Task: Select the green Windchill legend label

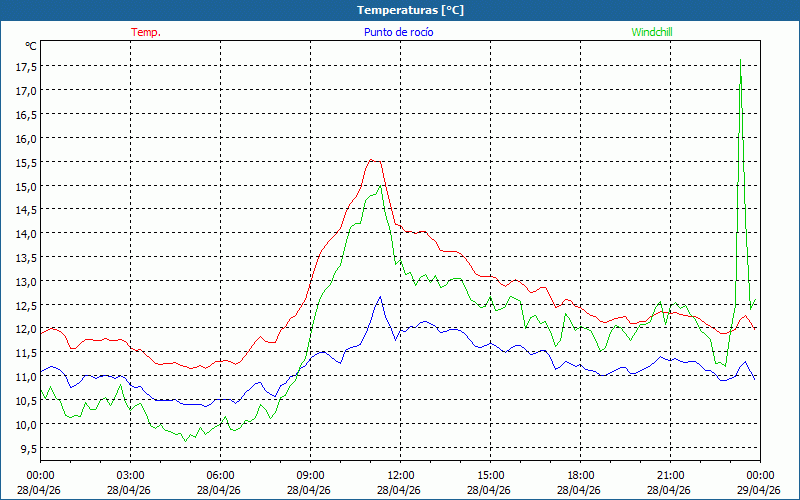Action: tap(652, 32)
